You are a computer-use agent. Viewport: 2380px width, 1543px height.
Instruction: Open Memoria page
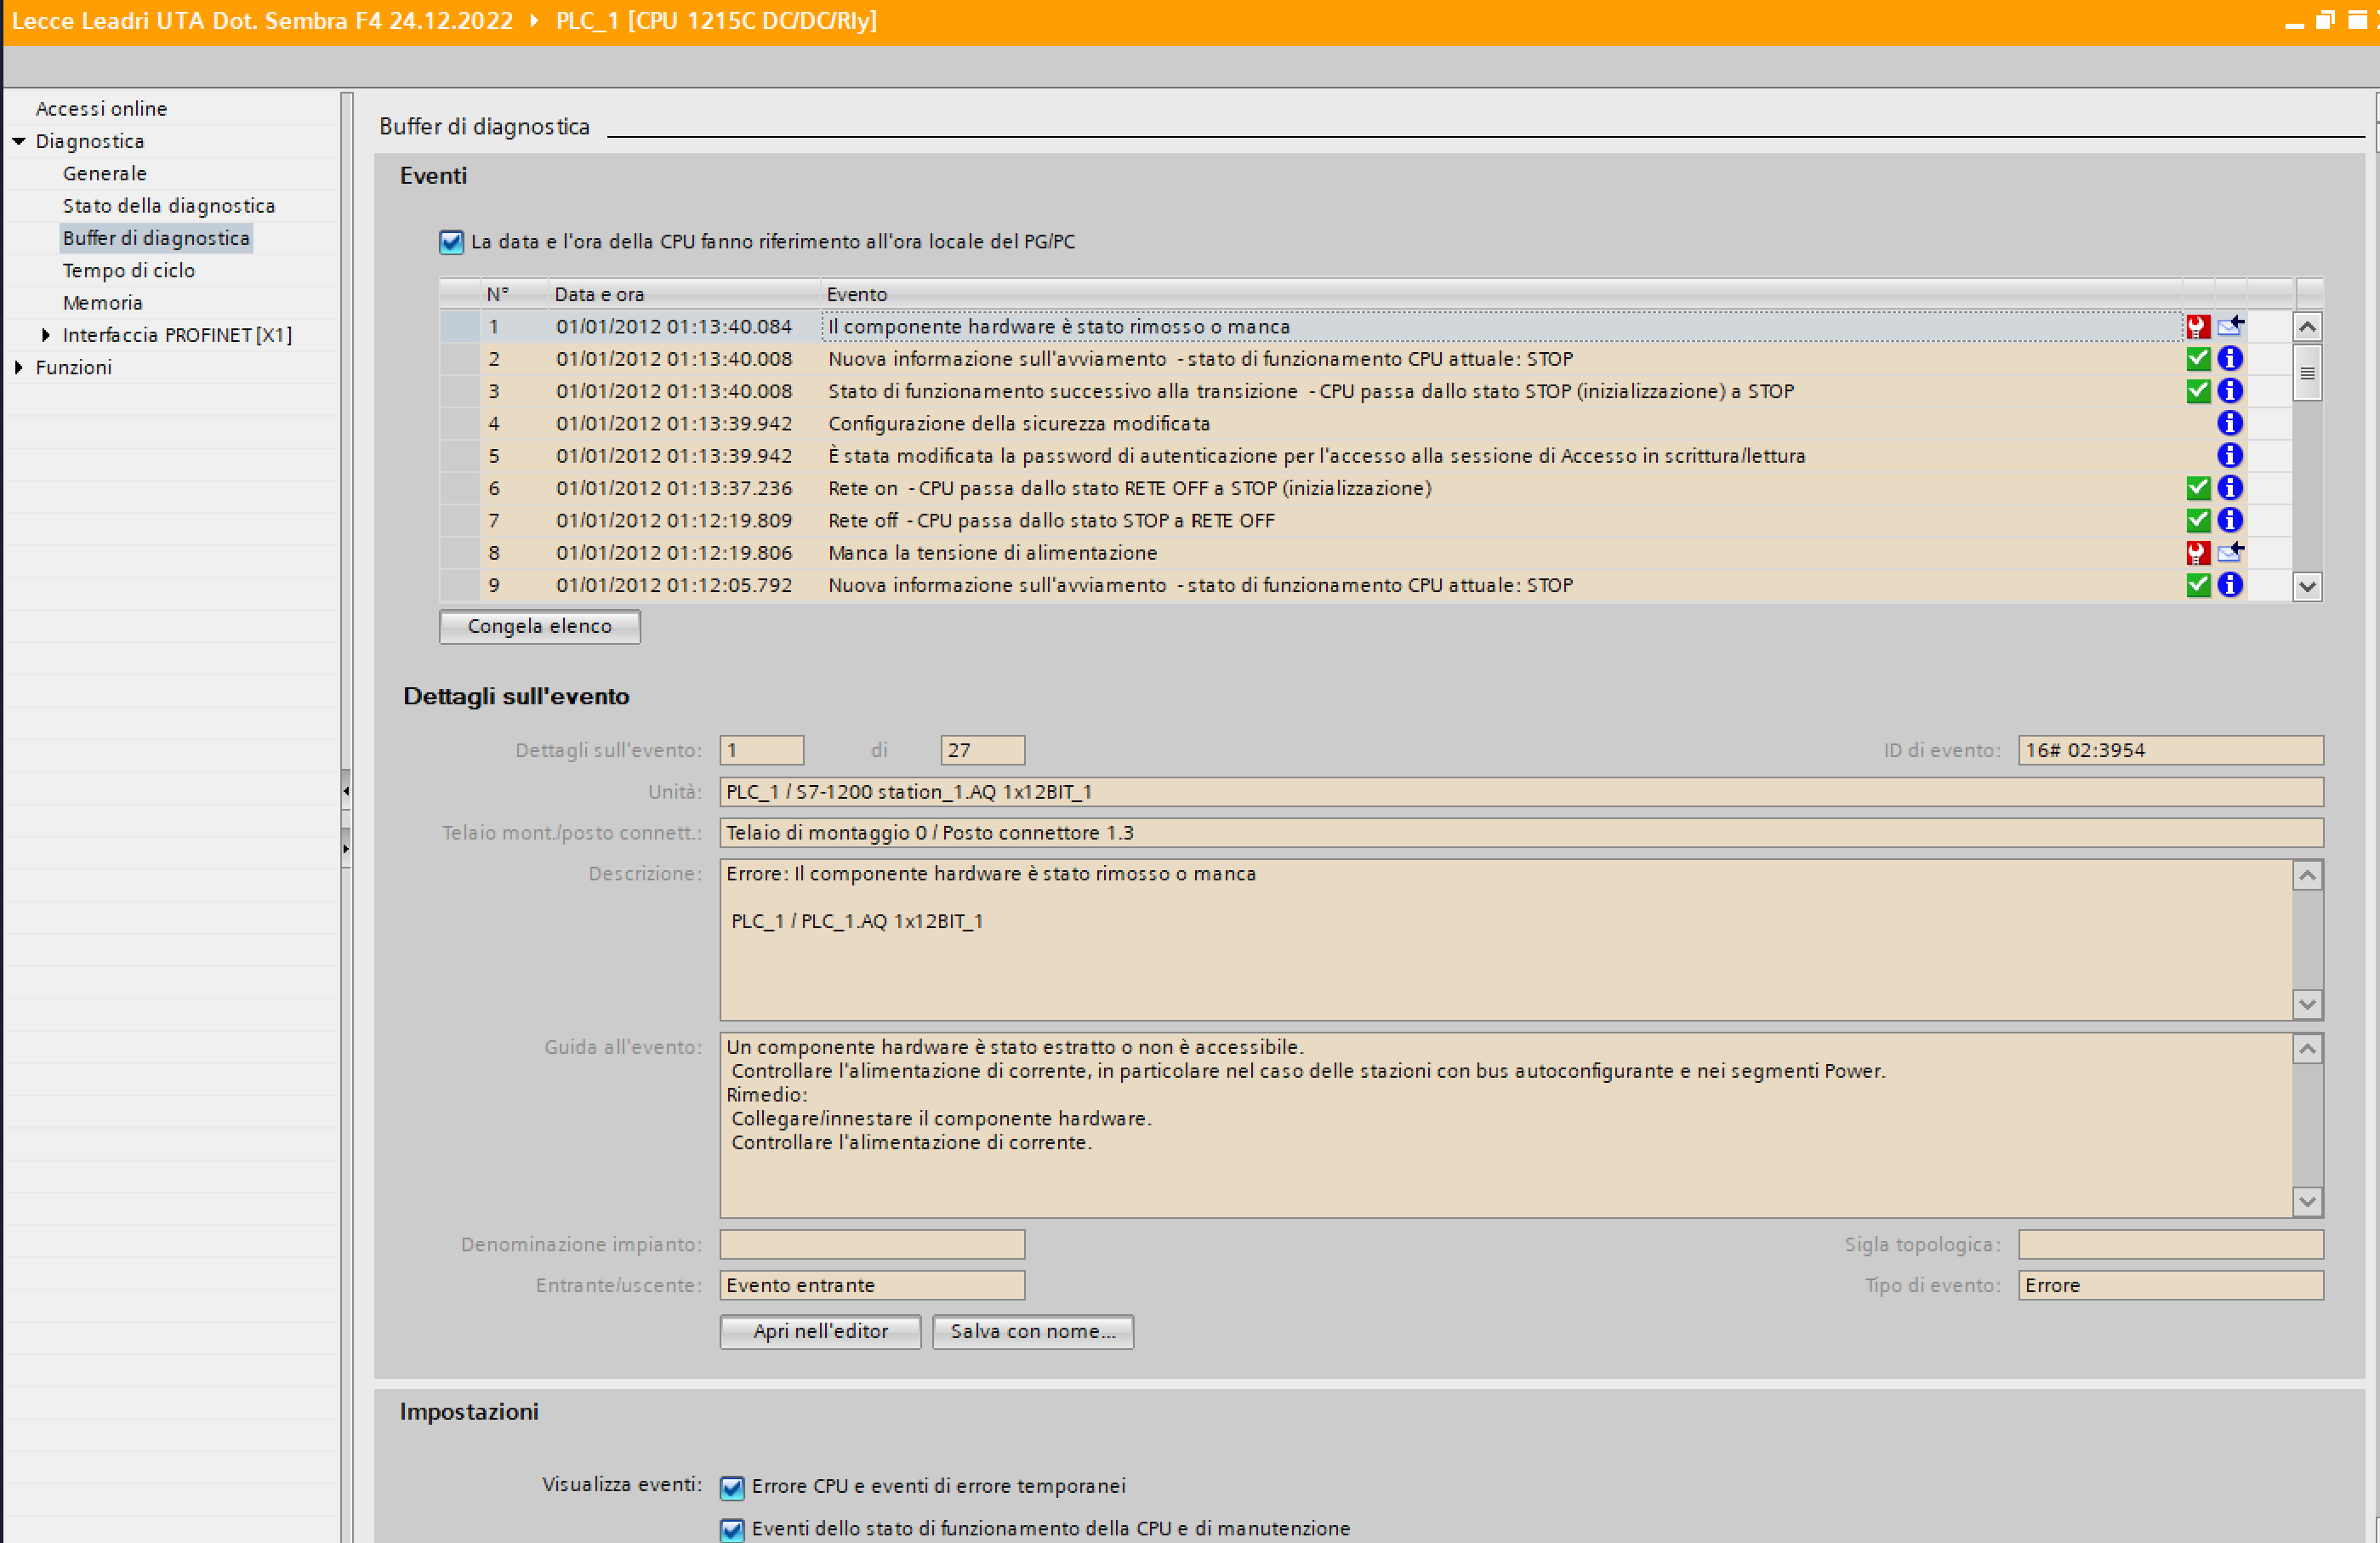point(102,302)
